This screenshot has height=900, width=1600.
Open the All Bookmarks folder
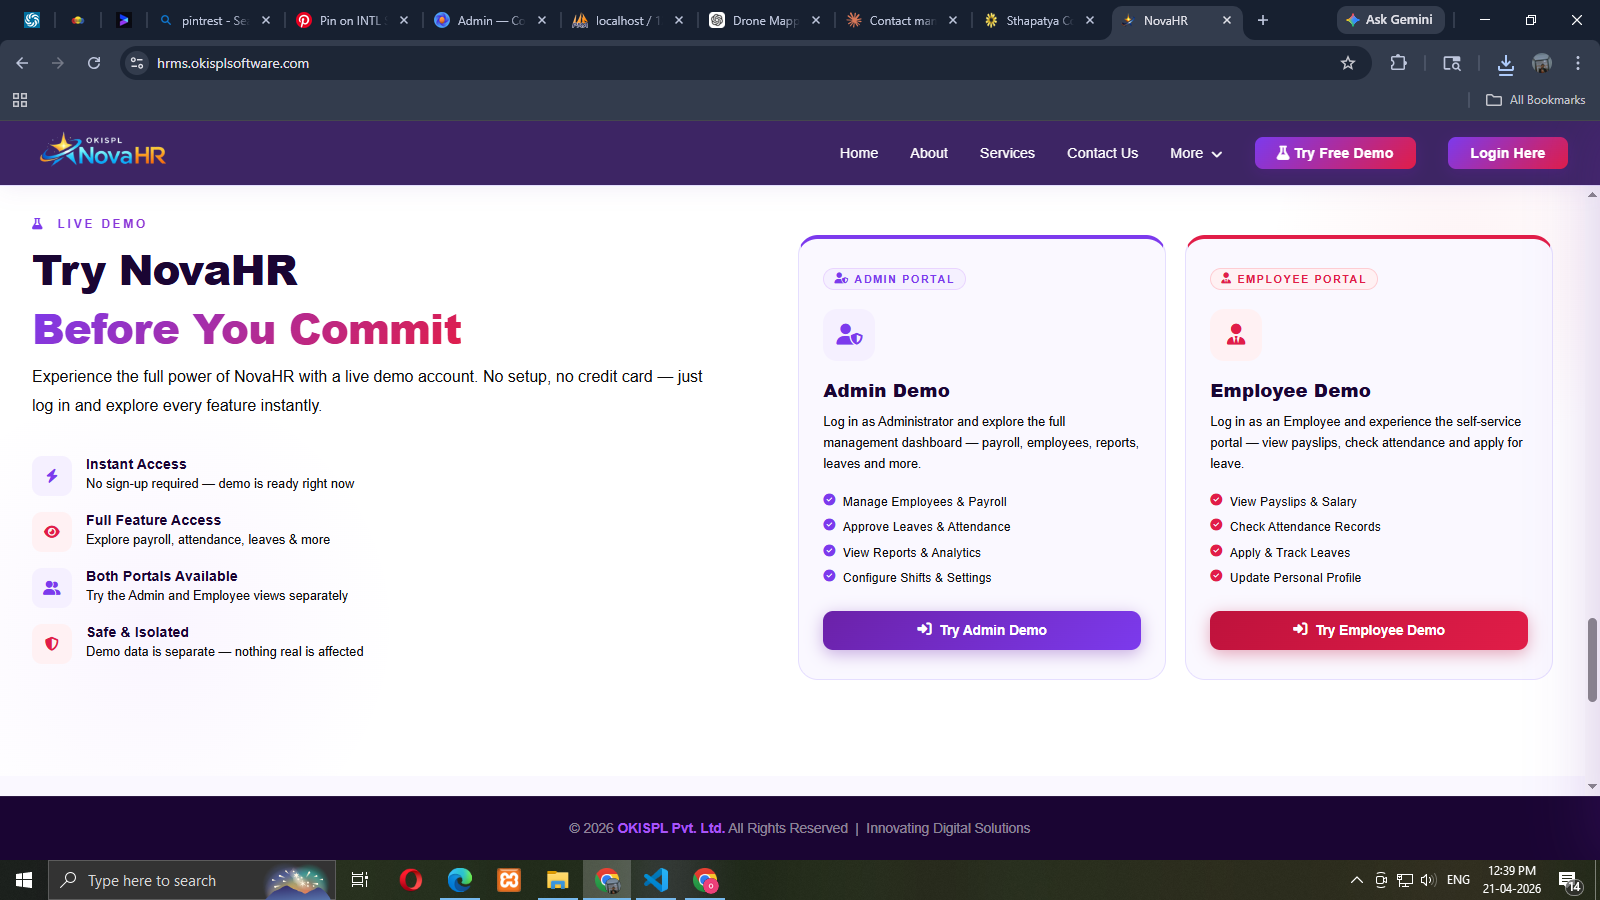tap(1536, 100)
